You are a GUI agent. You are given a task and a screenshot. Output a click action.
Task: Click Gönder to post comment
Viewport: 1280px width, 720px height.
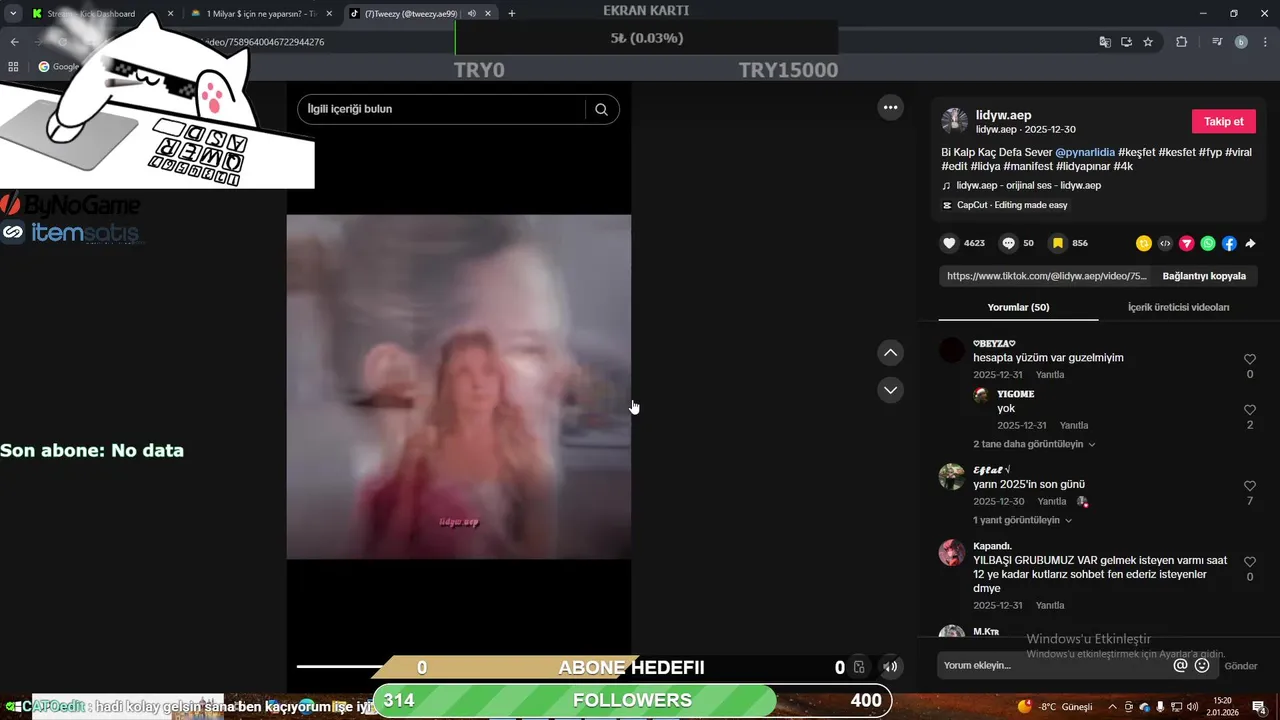[x=1241, y=666]
